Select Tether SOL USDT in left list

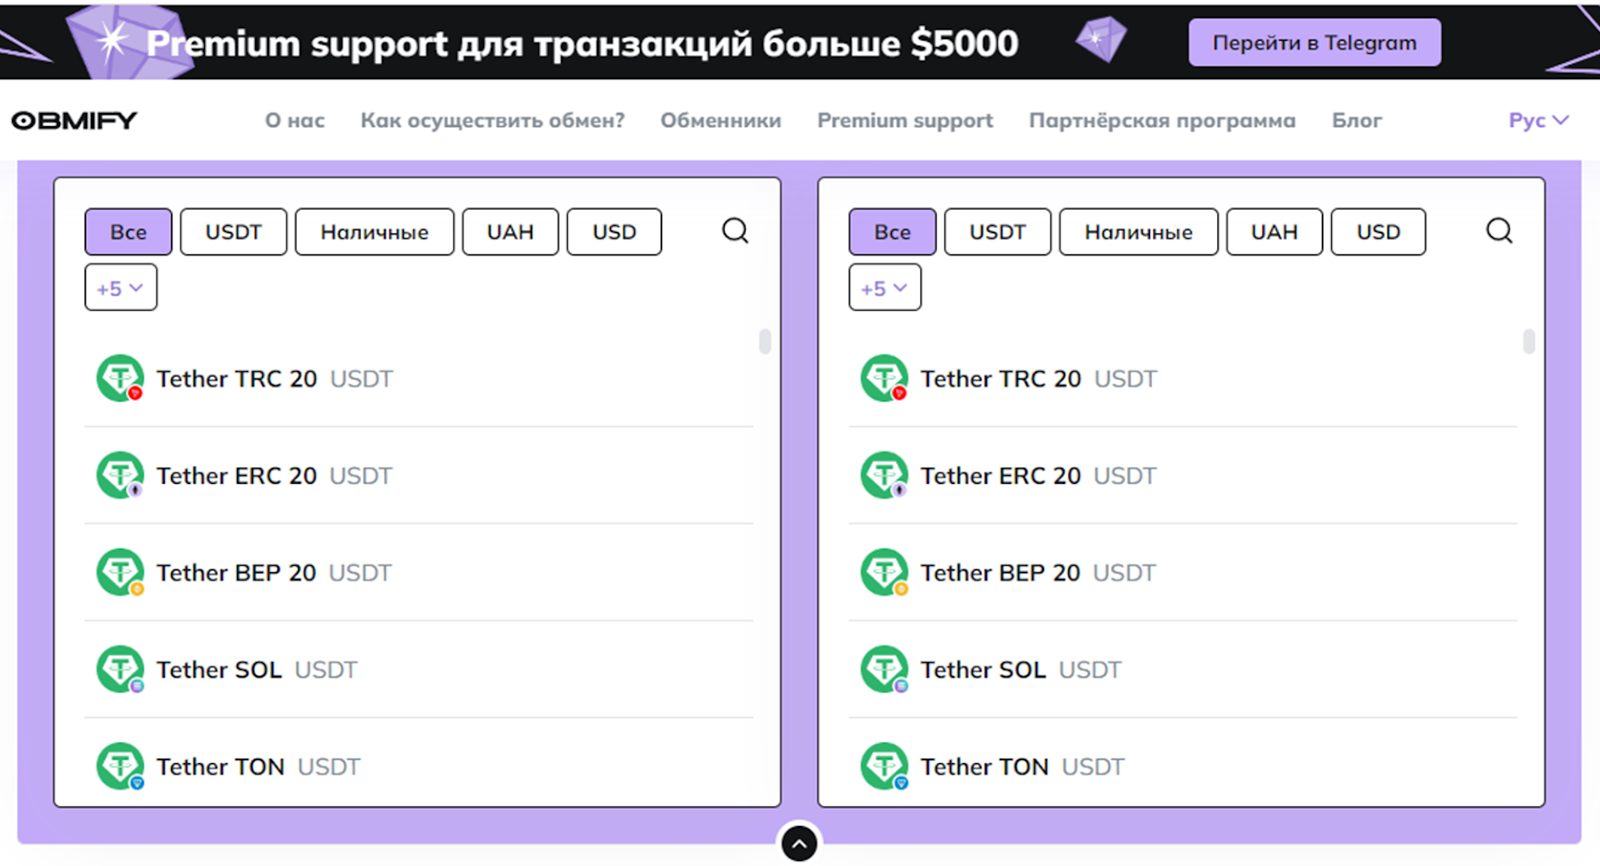[x=419, y=670]
